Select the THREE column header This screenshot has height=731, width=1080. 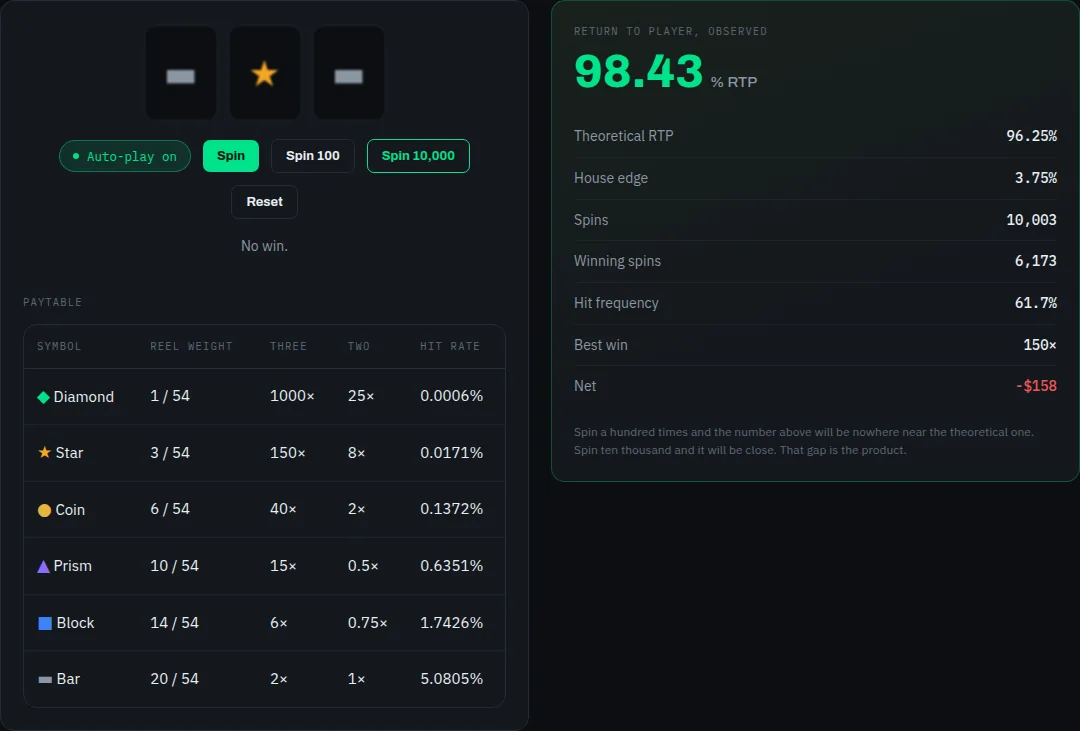click(x=289, y=346)
